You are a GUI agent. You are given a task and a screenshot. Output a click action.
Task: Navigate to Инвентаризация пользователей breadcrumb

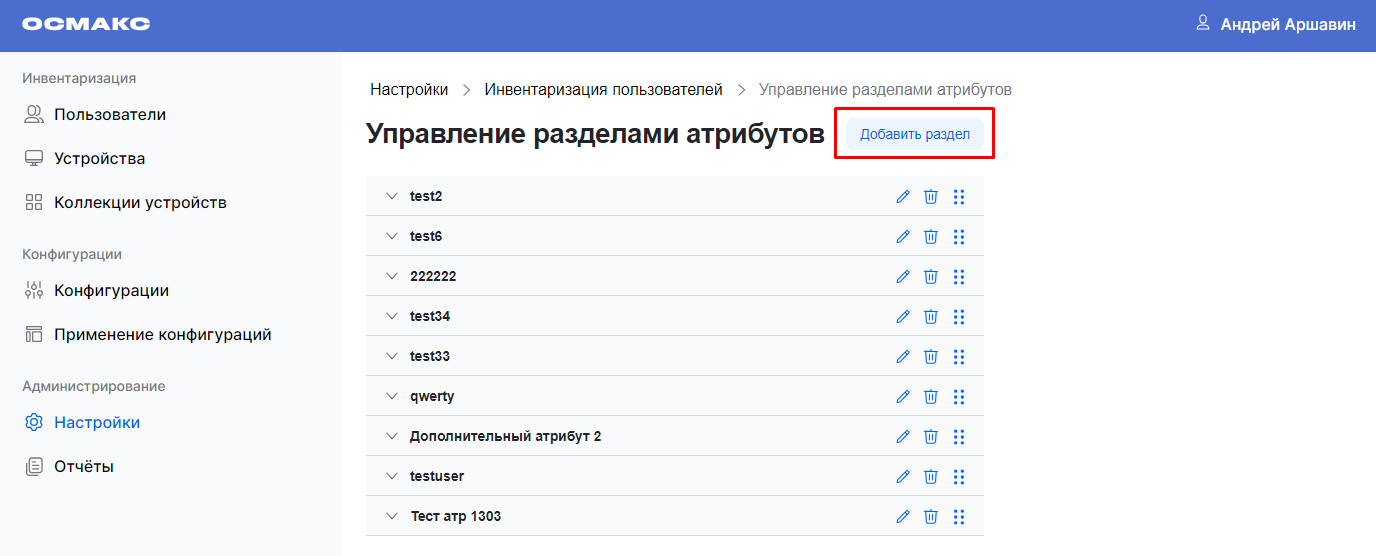(603, 90)
